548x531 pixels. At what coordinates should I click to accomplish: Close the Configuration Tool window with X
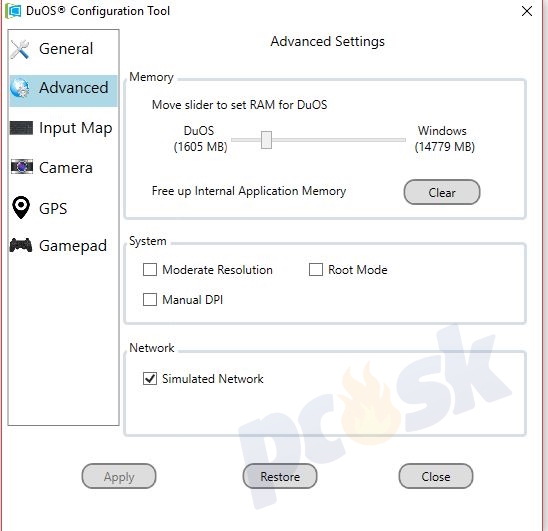click(x=526, y=11)
